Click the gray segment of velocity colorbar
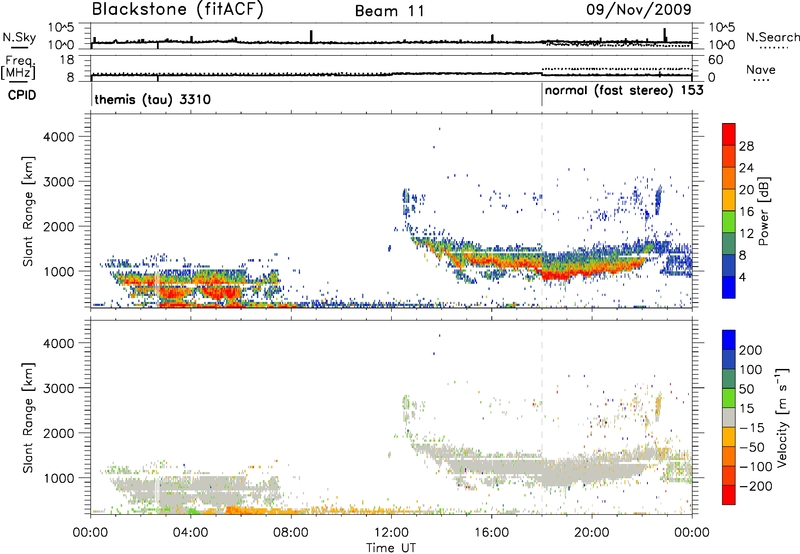800x554 pixels. point(729,417)
